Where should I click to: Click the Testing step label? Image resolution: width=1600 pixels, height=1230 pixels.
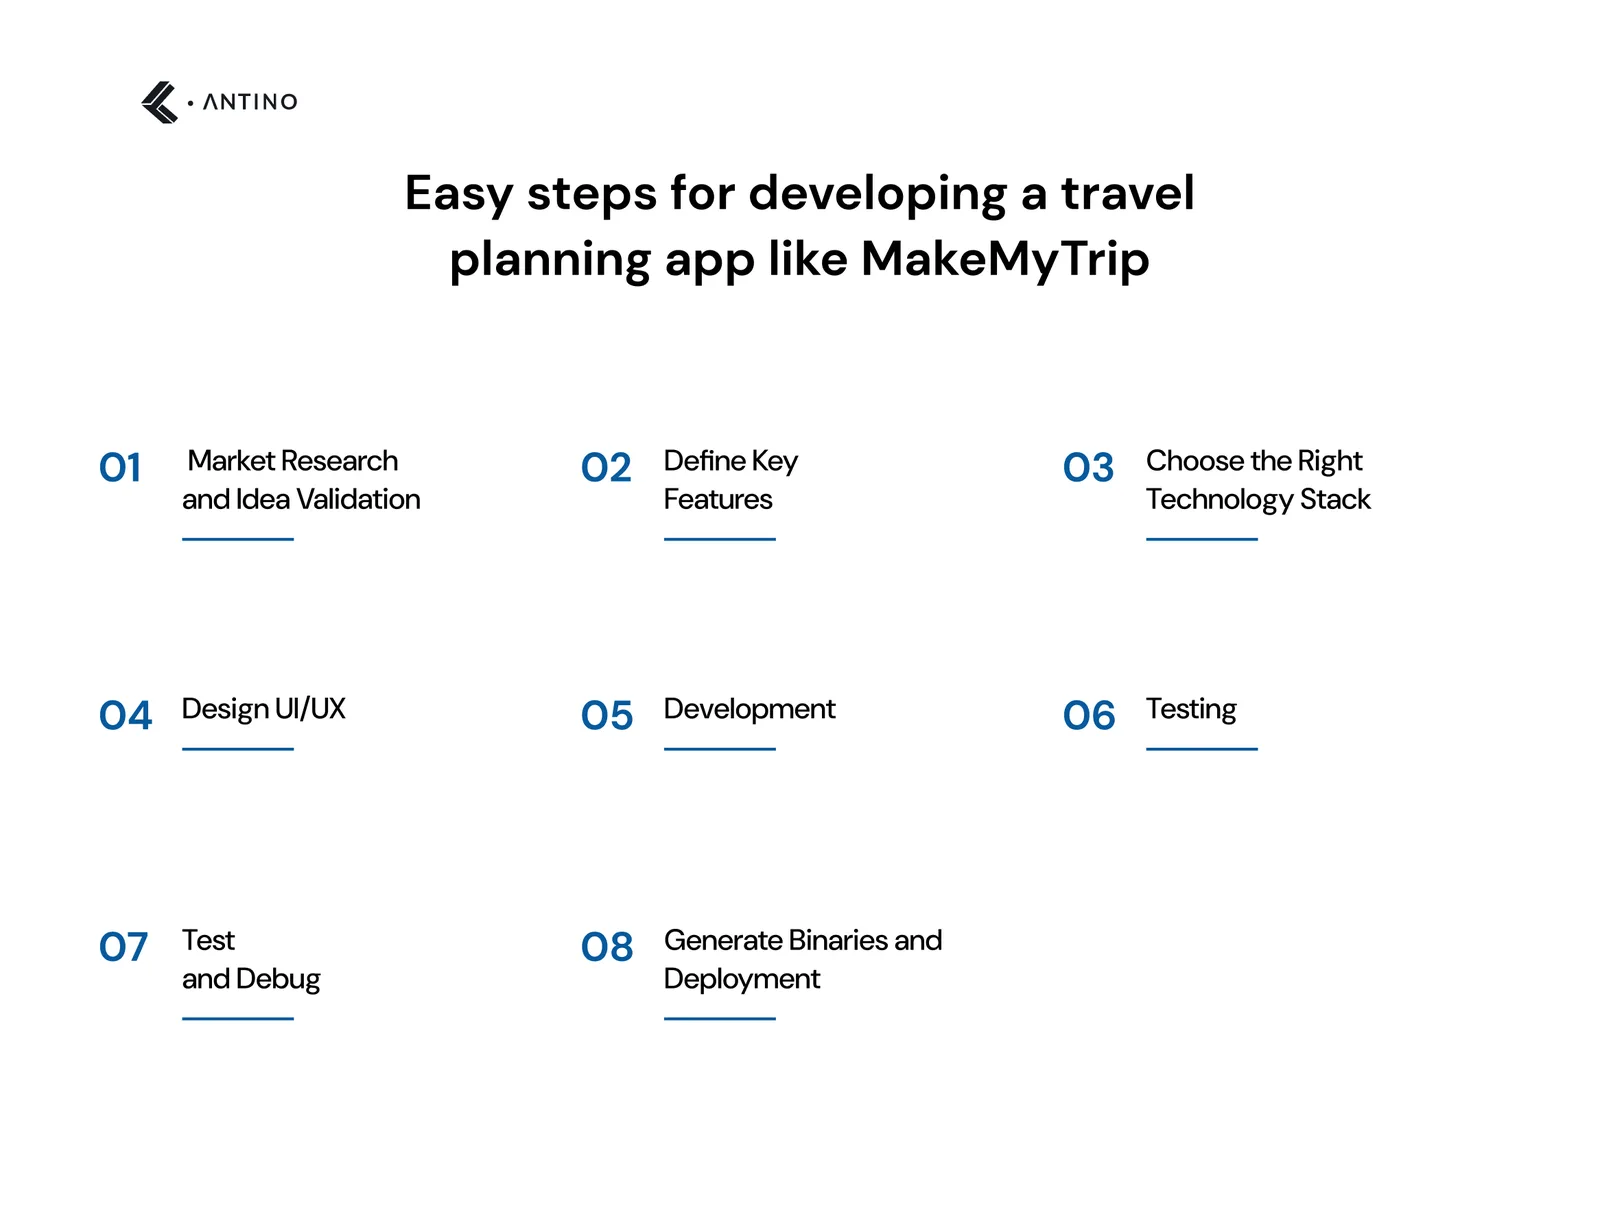1191,709
